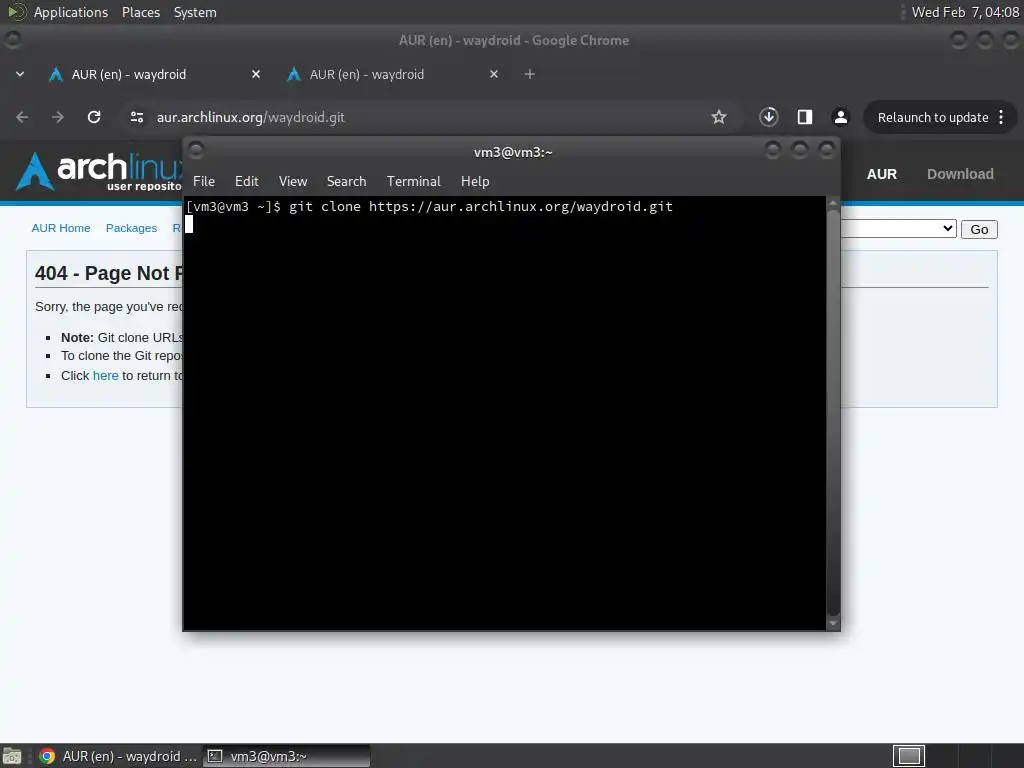Expand Chrome tab search chevron
This screenshot has width=1024, height=768.
[x=20, y=74]
